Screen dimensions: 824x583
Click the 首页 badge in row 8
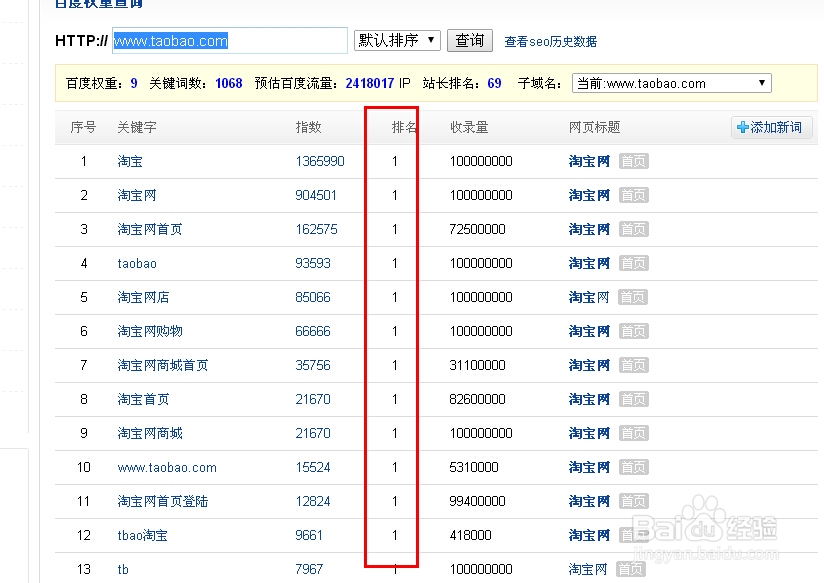coord(633,400)
